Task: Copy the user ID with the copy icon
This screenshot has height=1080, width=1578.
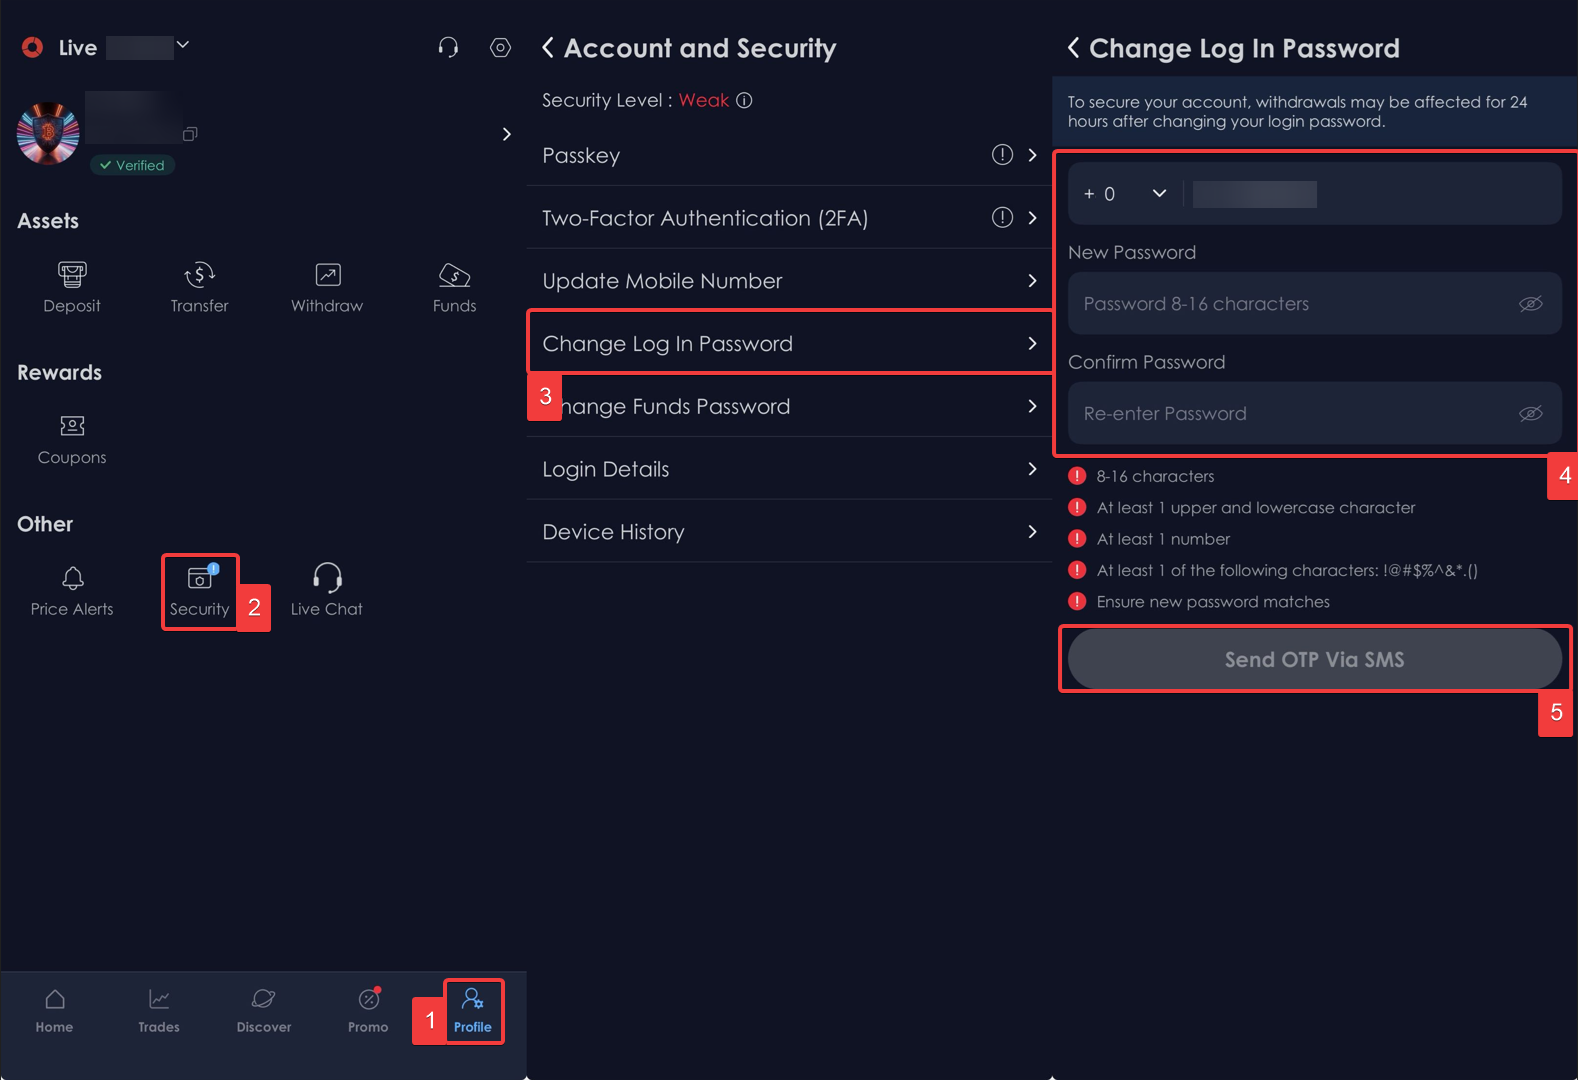Action: pos(190,133)
